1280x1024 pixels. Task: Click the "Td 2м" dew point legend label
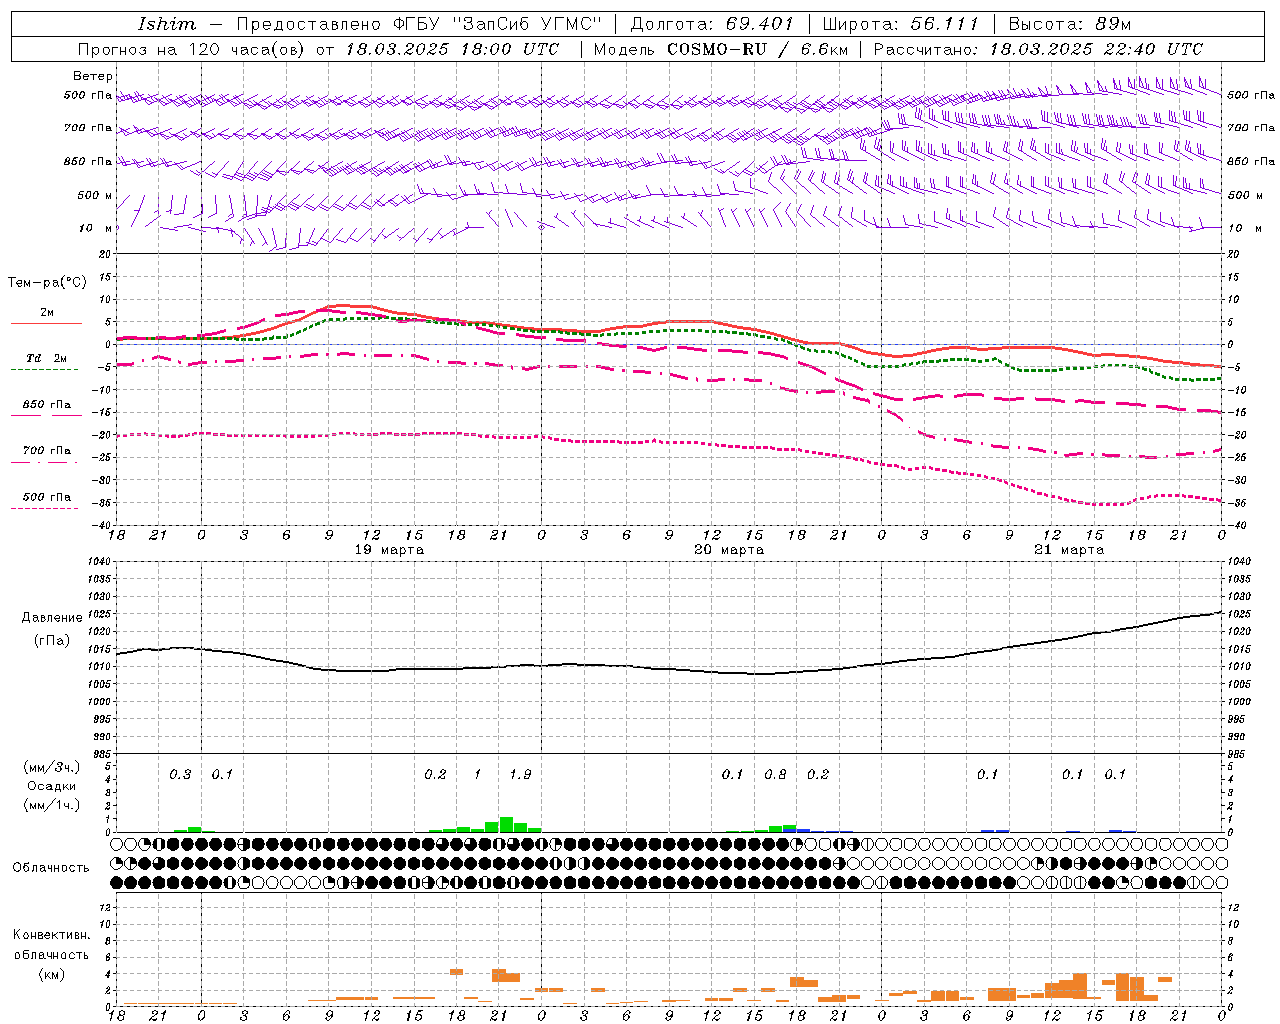click(46, 358)
